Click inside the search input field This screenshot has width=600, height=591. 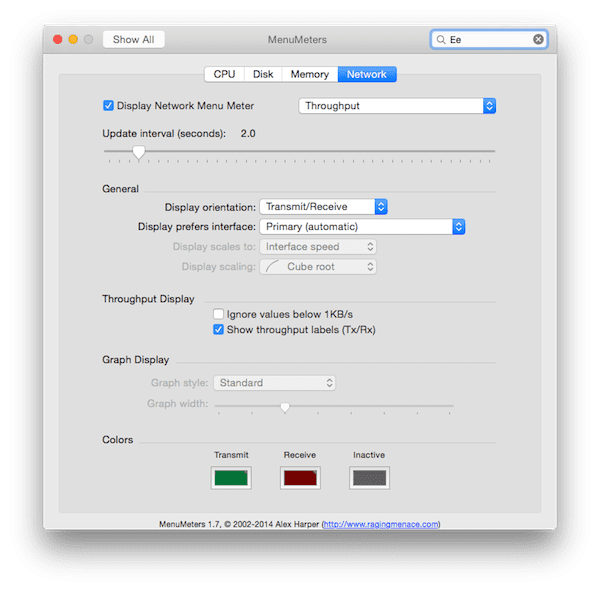point(489,39)
